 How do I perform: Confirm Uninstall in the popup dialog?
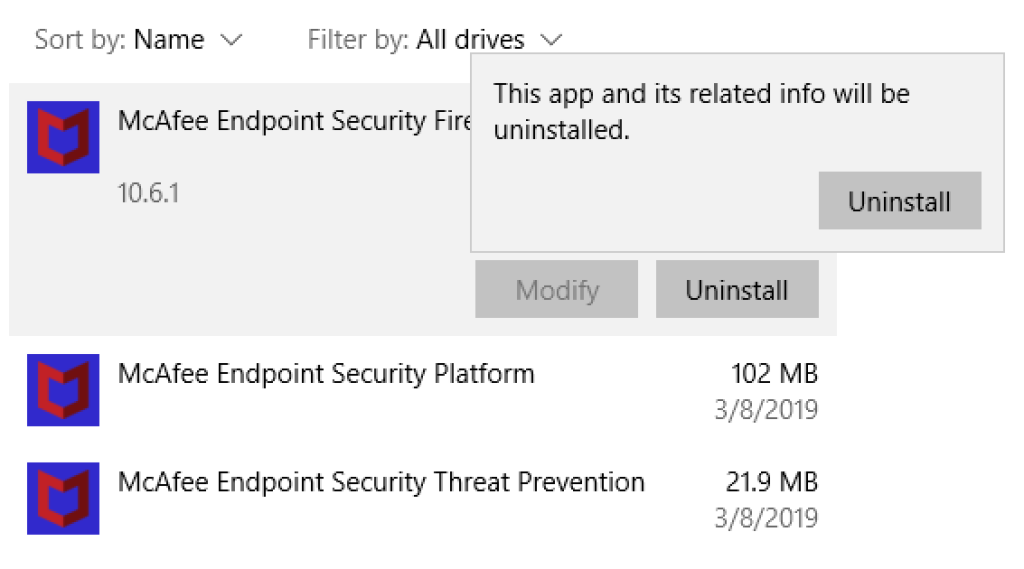pos(900,201)
